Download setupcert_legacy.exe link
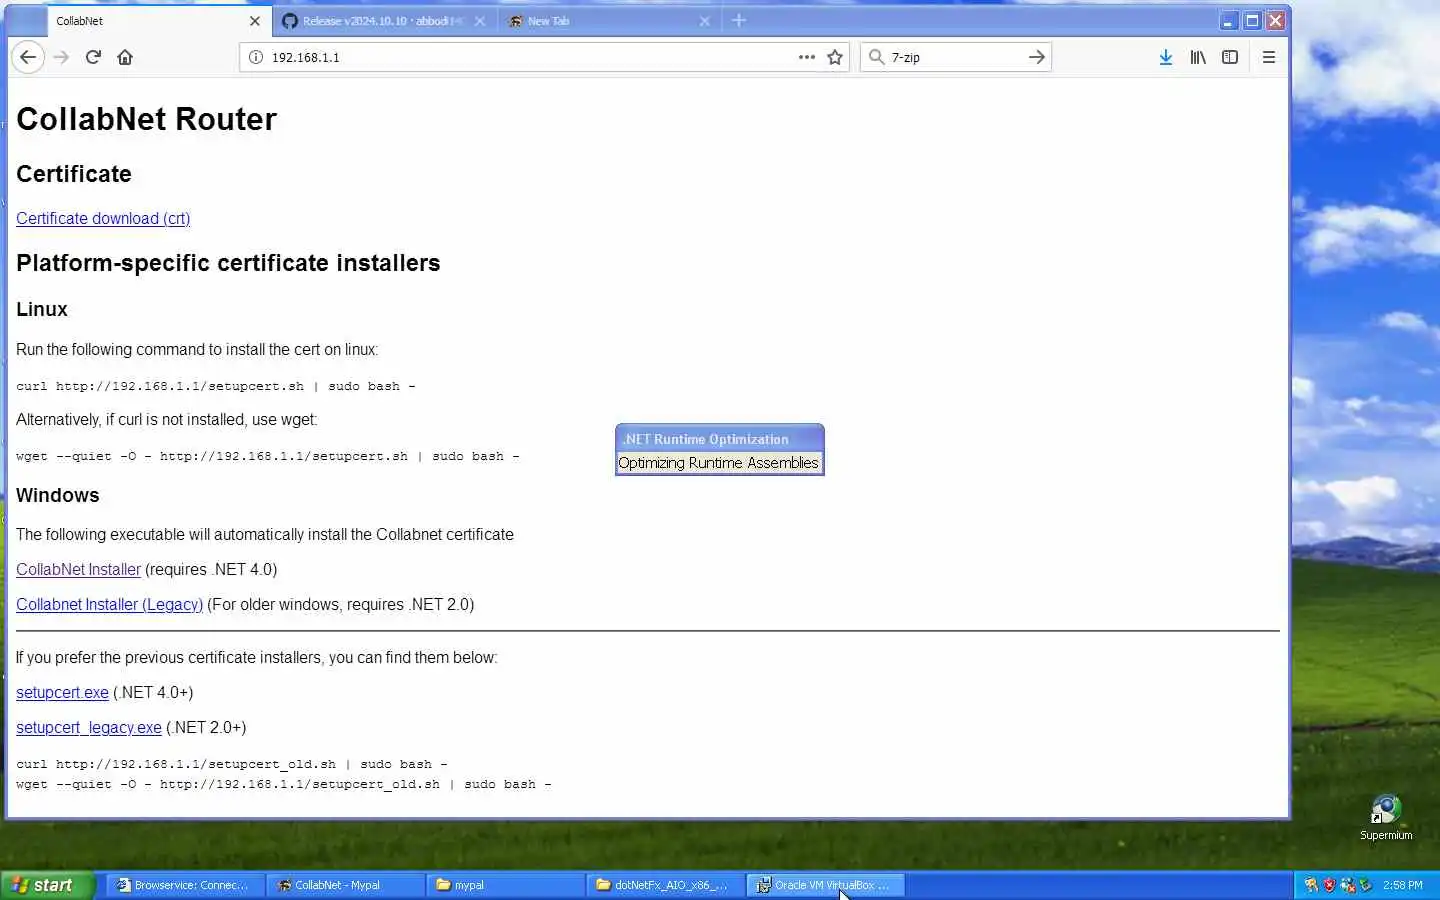This screenshot has height=900, width=1440. tap(89, 727)
